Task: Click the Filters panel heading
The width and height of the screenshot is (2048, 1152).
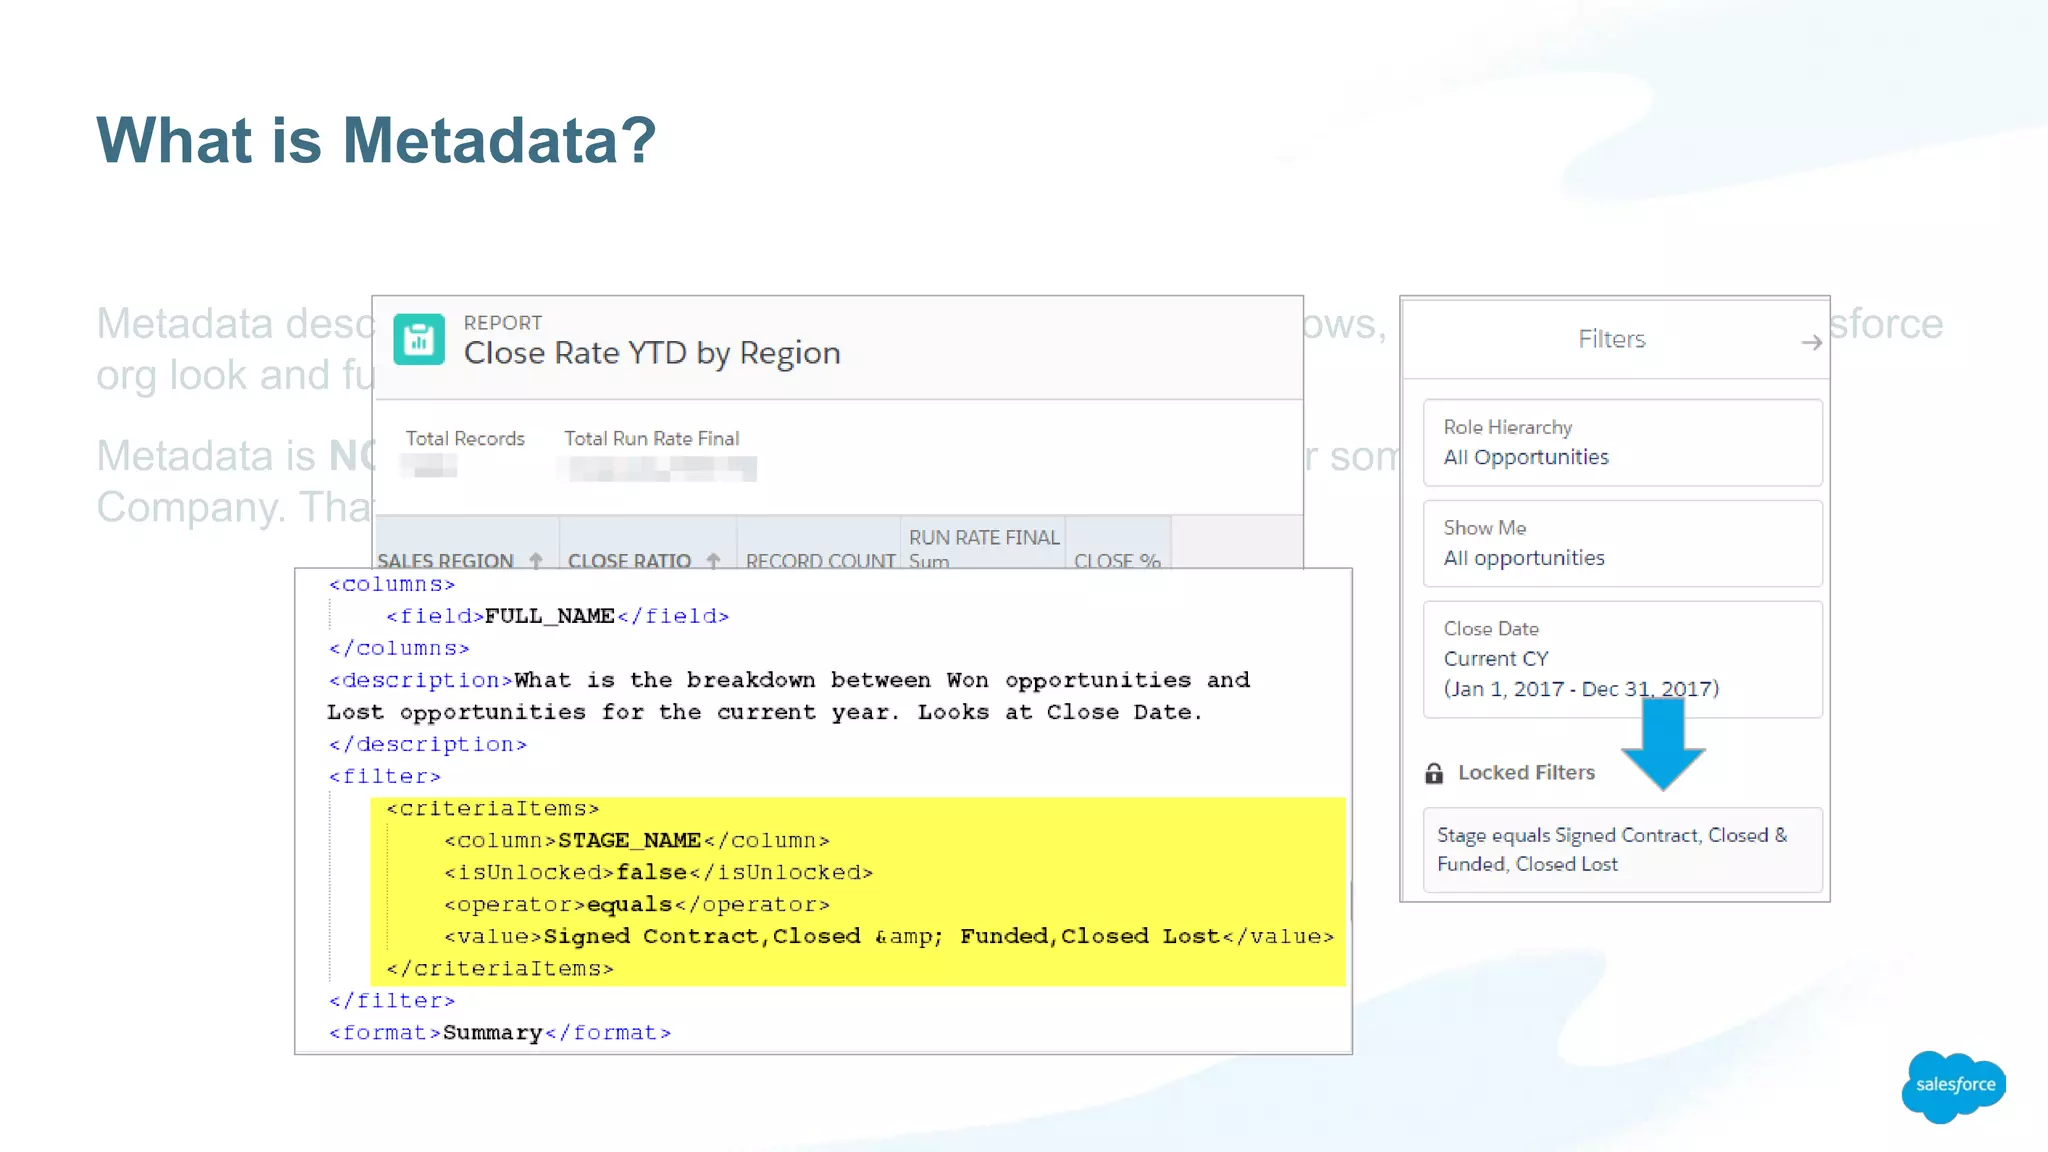Action: coord(1611,339)
